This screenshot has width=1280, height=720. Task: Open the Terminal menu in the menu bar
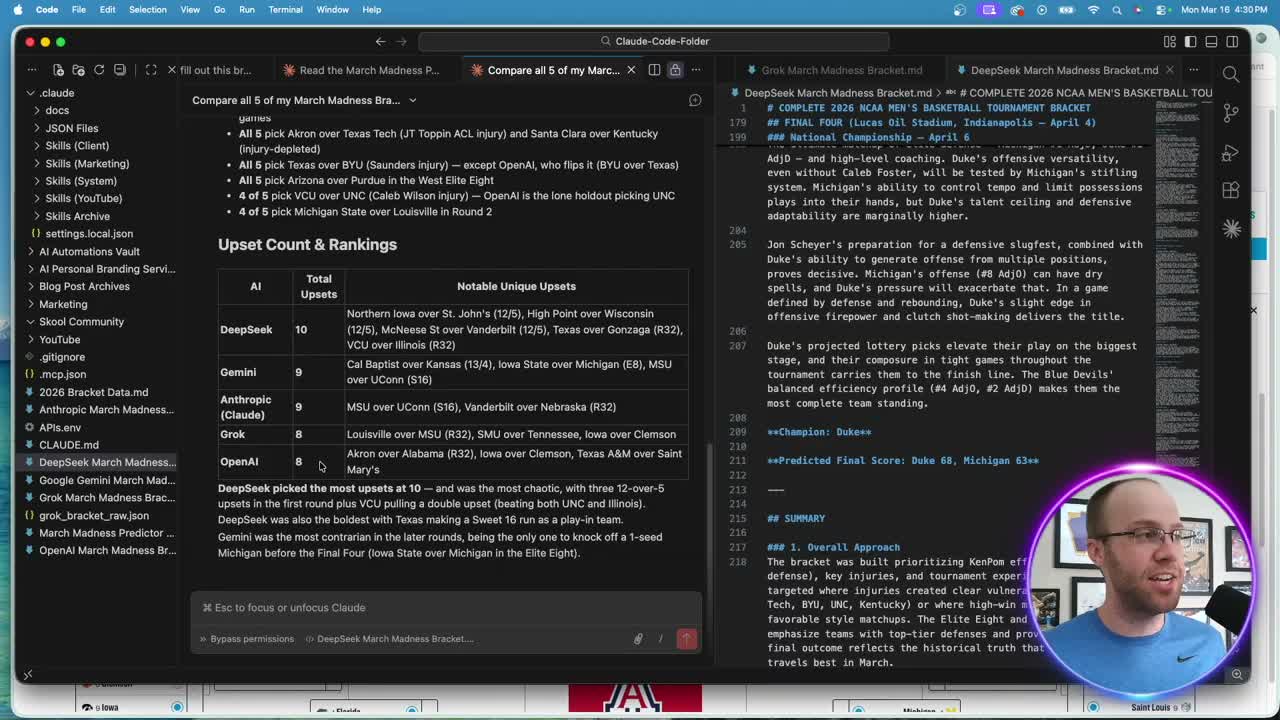(285, 9)
